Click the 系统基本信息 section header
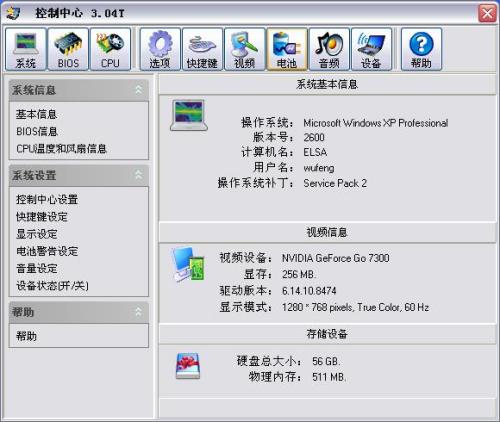The image size is (500, 422). [x=327, y=84]
